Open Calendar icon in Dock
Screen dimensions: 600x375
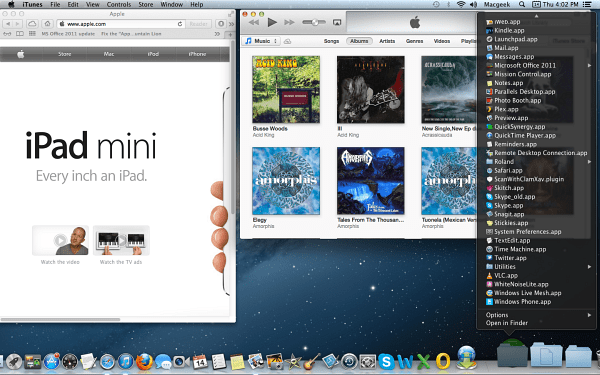click(200, 361)
